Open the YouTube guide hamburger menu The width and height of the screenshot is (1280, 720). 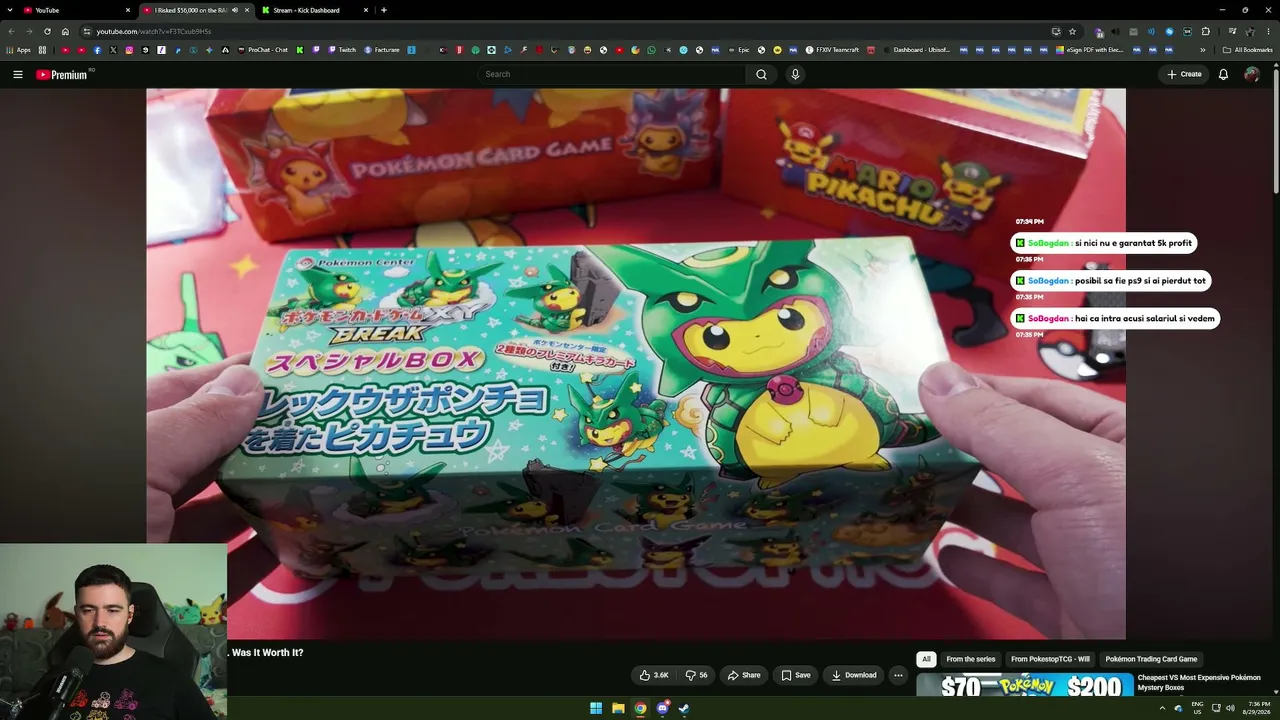pyautogui.click(x=18, y=74)
